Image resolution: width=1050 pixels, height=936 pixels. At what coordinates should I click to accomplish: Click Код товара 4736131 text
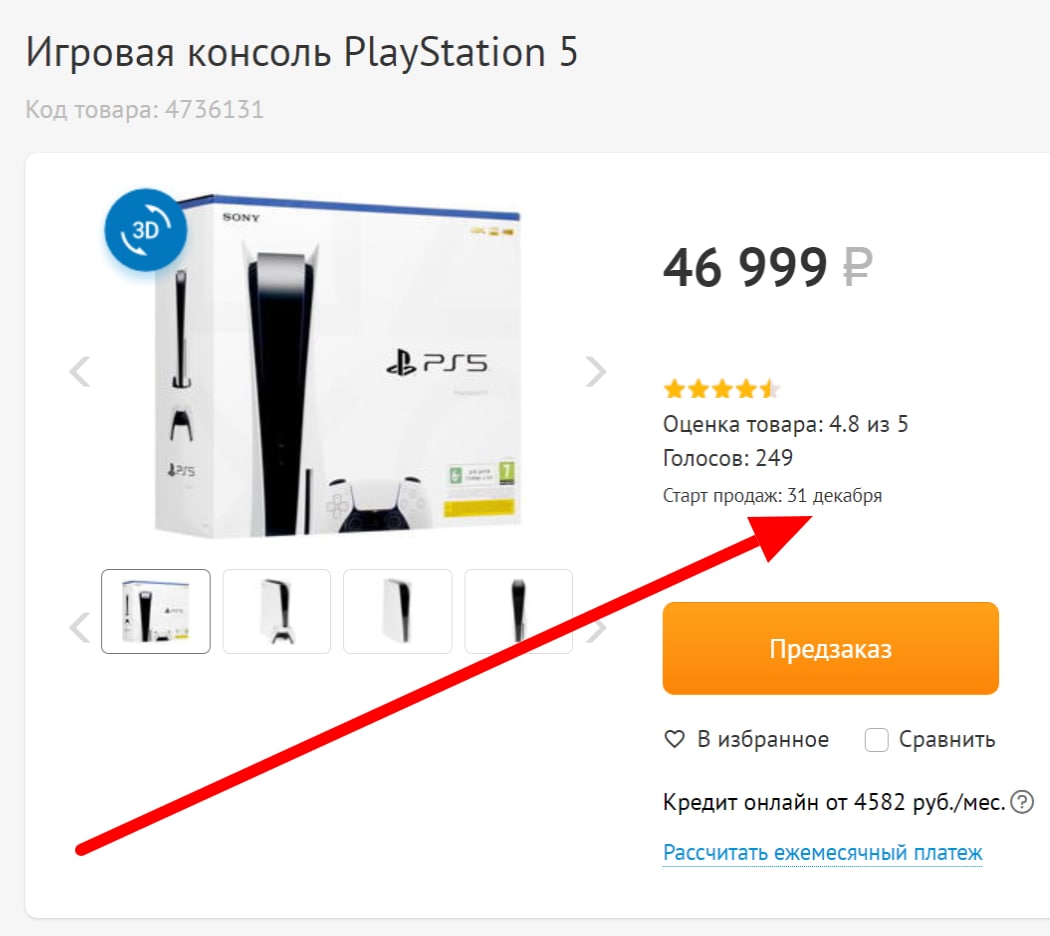pos(145,109)
